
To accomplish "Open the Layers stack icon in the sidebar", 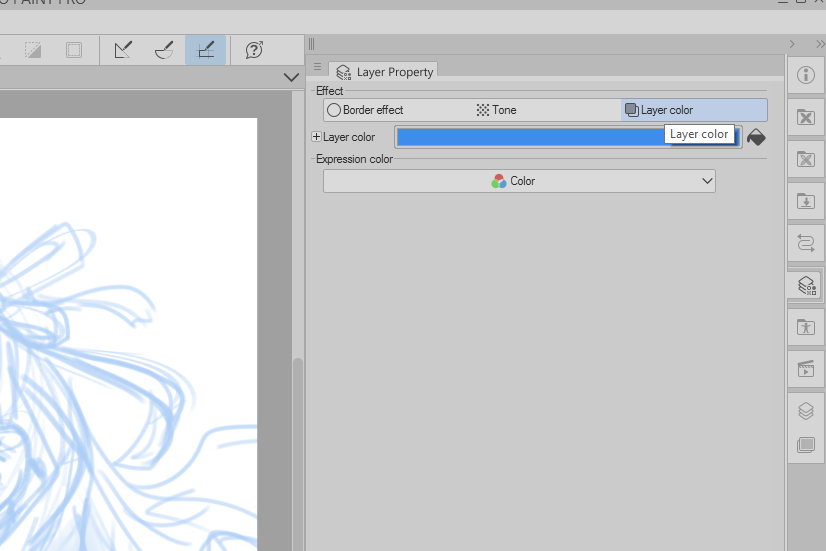I will pos(805,411).
